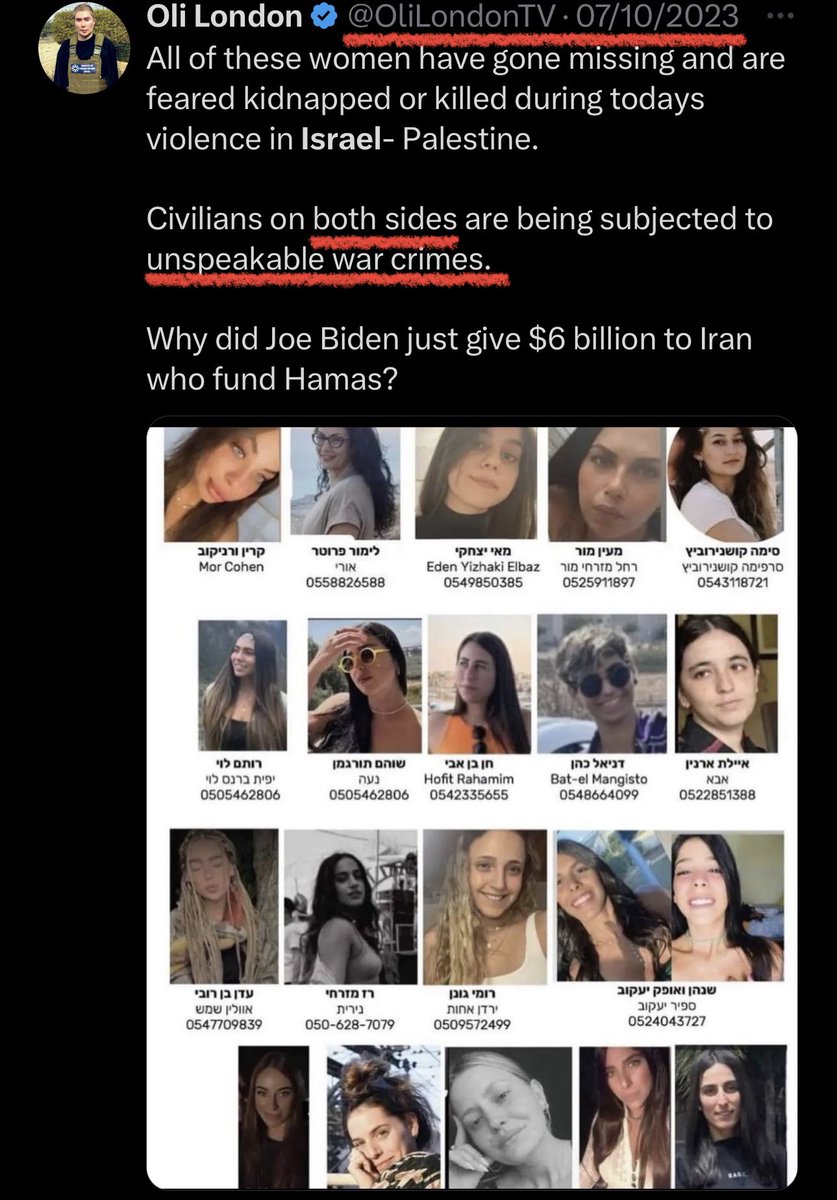
Task: Click phone number 0549850385
Action: coord(484,583)
